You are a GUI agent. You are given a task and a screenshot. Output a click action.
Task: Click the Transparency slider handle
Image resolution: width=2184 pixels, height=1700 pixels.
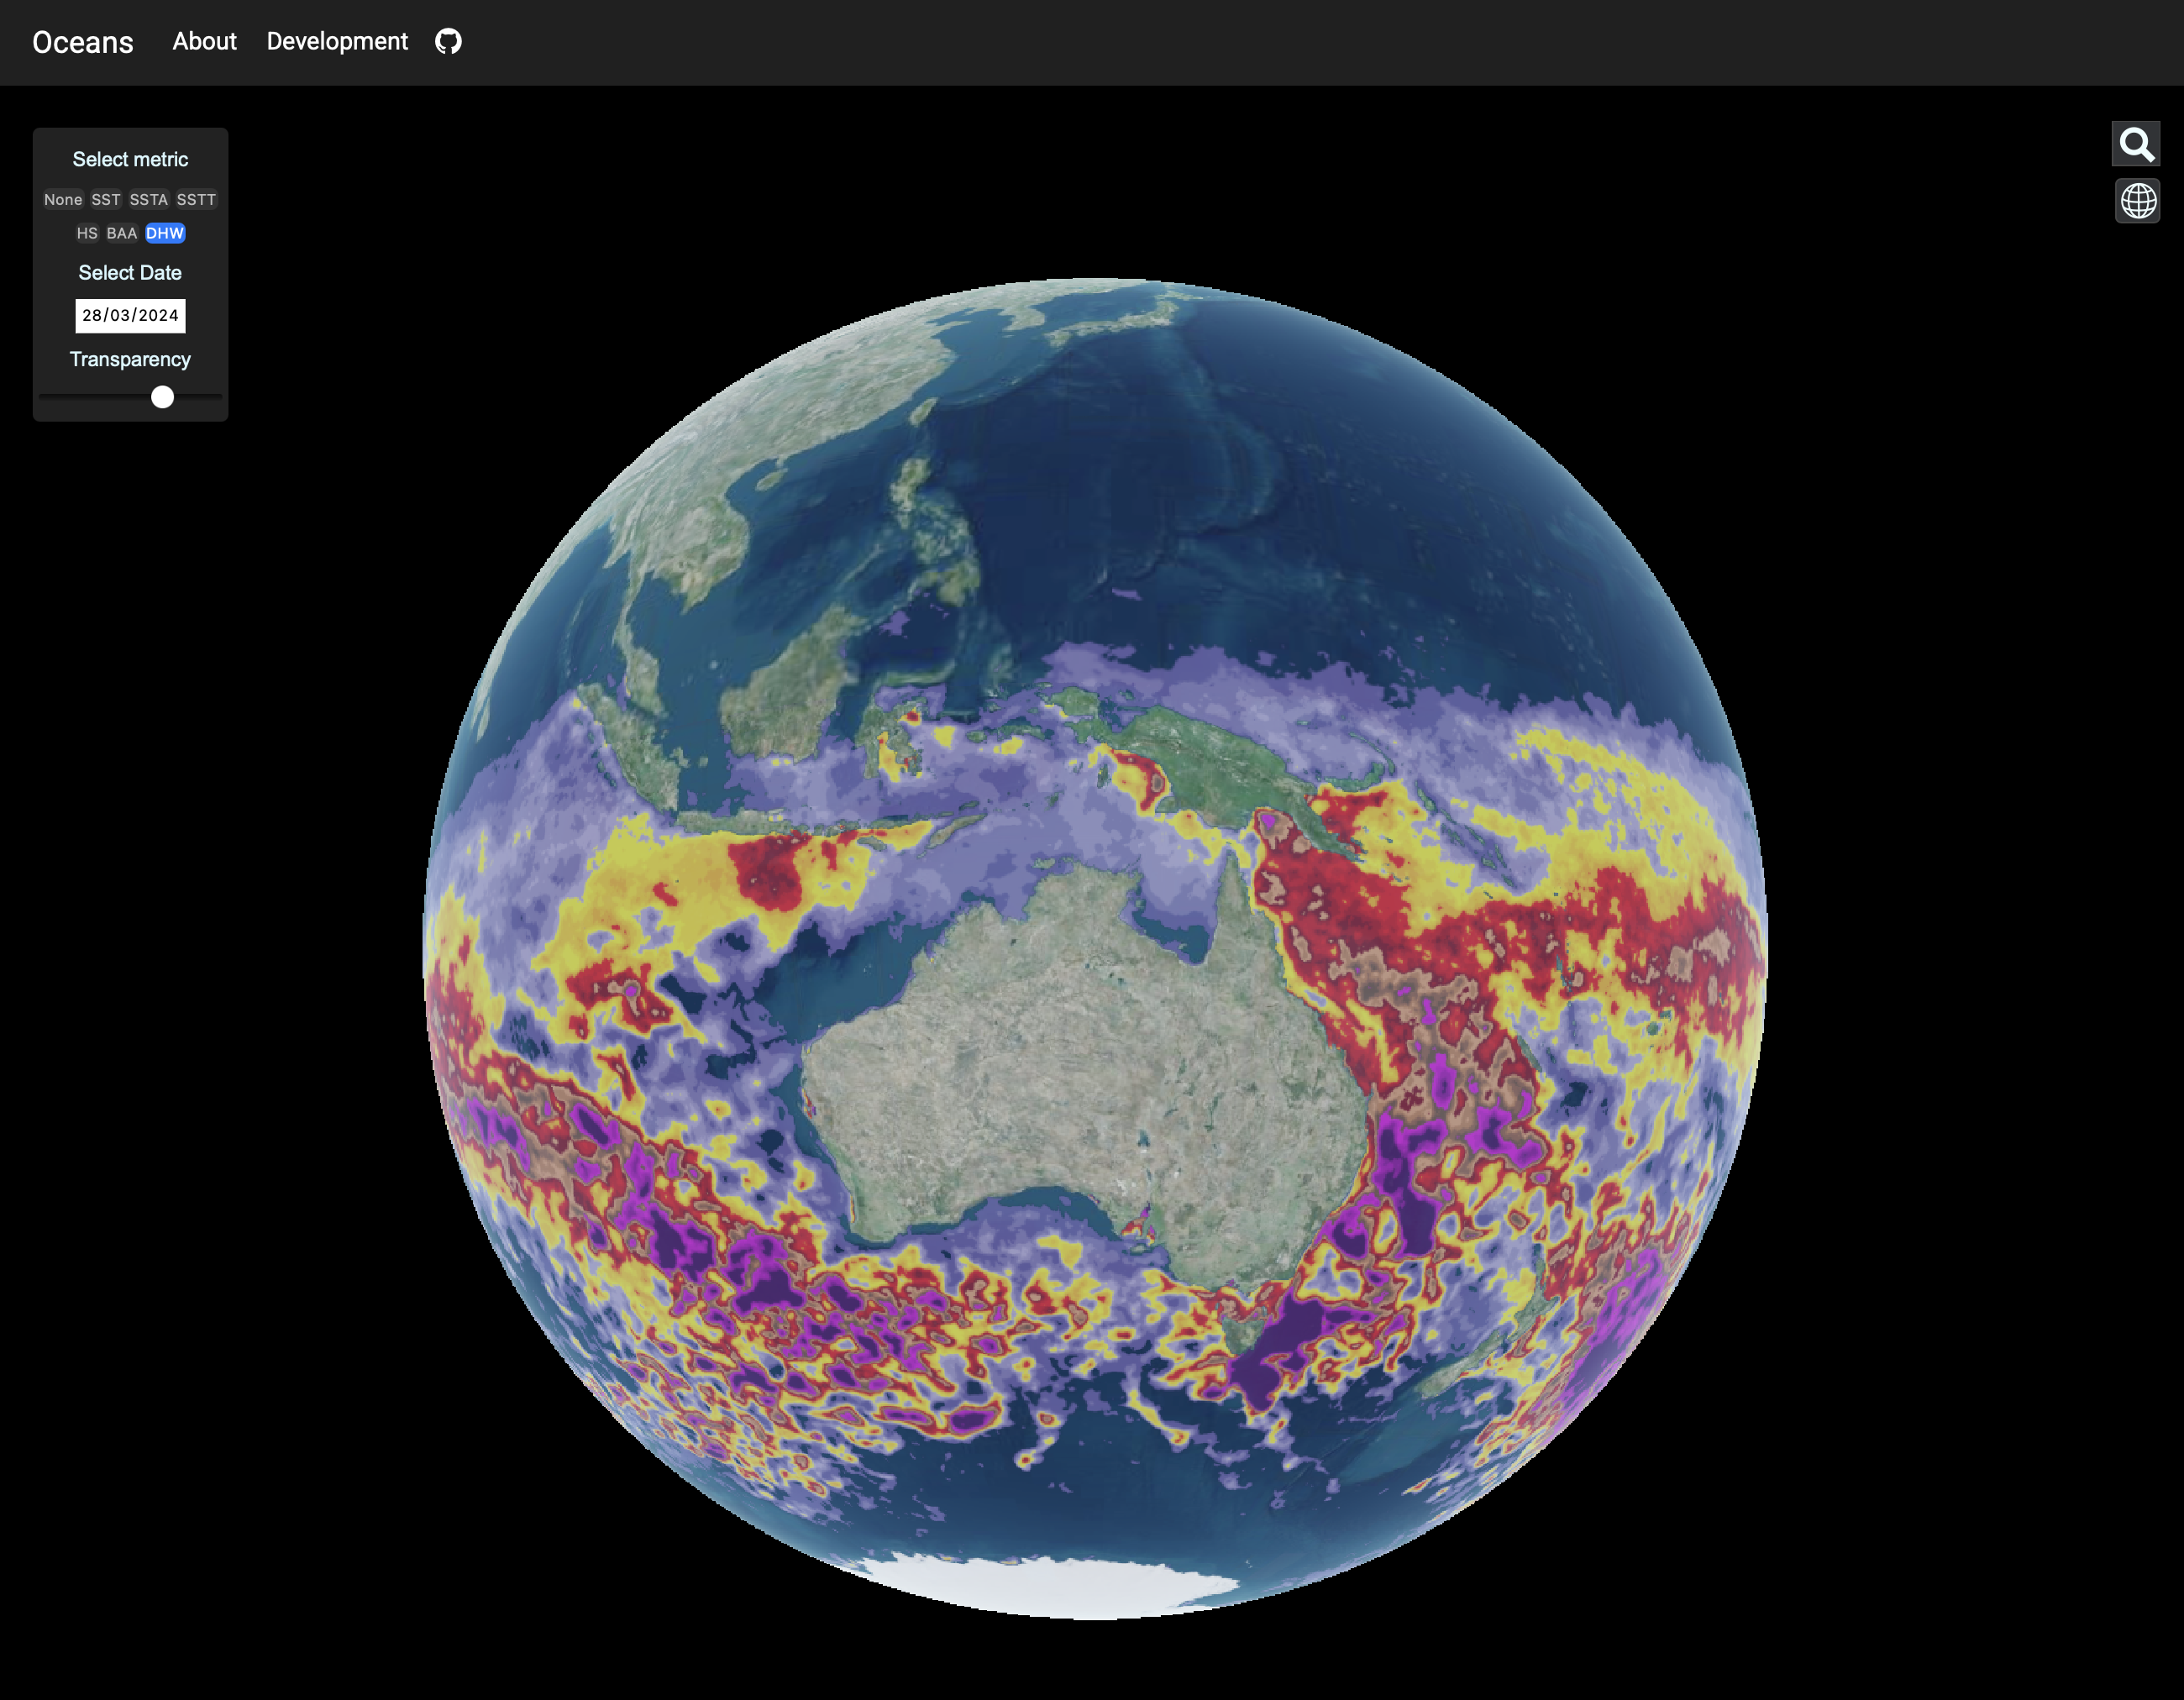pos(162,397)
